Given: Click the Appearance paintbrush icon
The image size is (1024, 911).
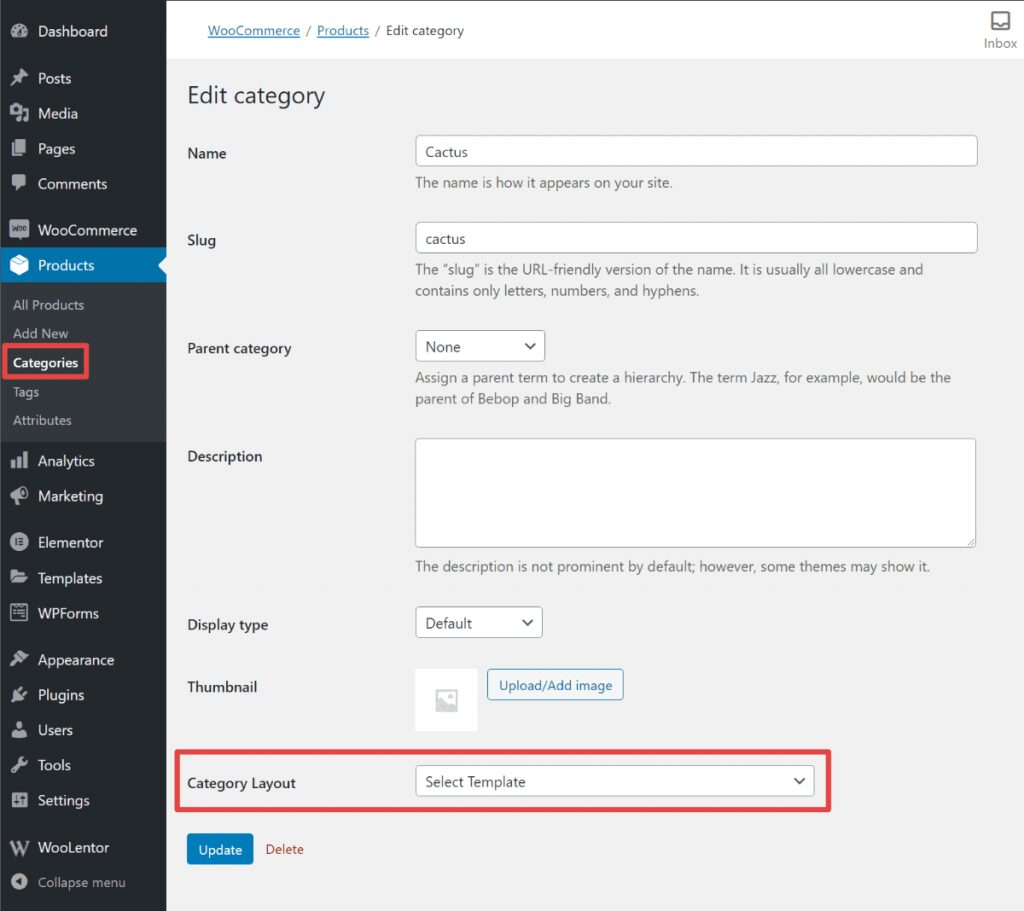Looking at the screenshot, I should pos(20,659).
